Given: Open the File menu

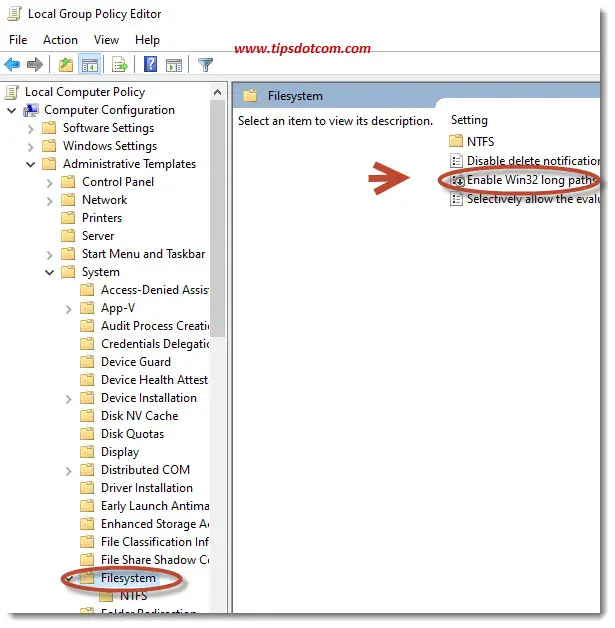Looking at the screenshot, I should point(18,40).
